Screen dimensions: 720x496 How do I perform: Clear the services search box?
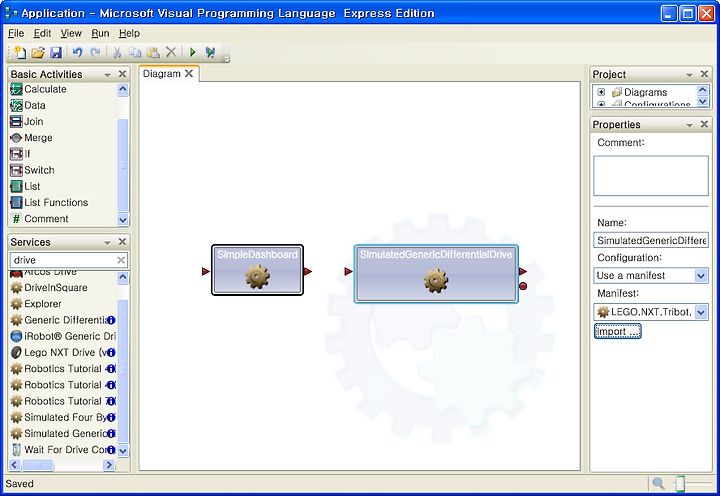tap(121, 260)
